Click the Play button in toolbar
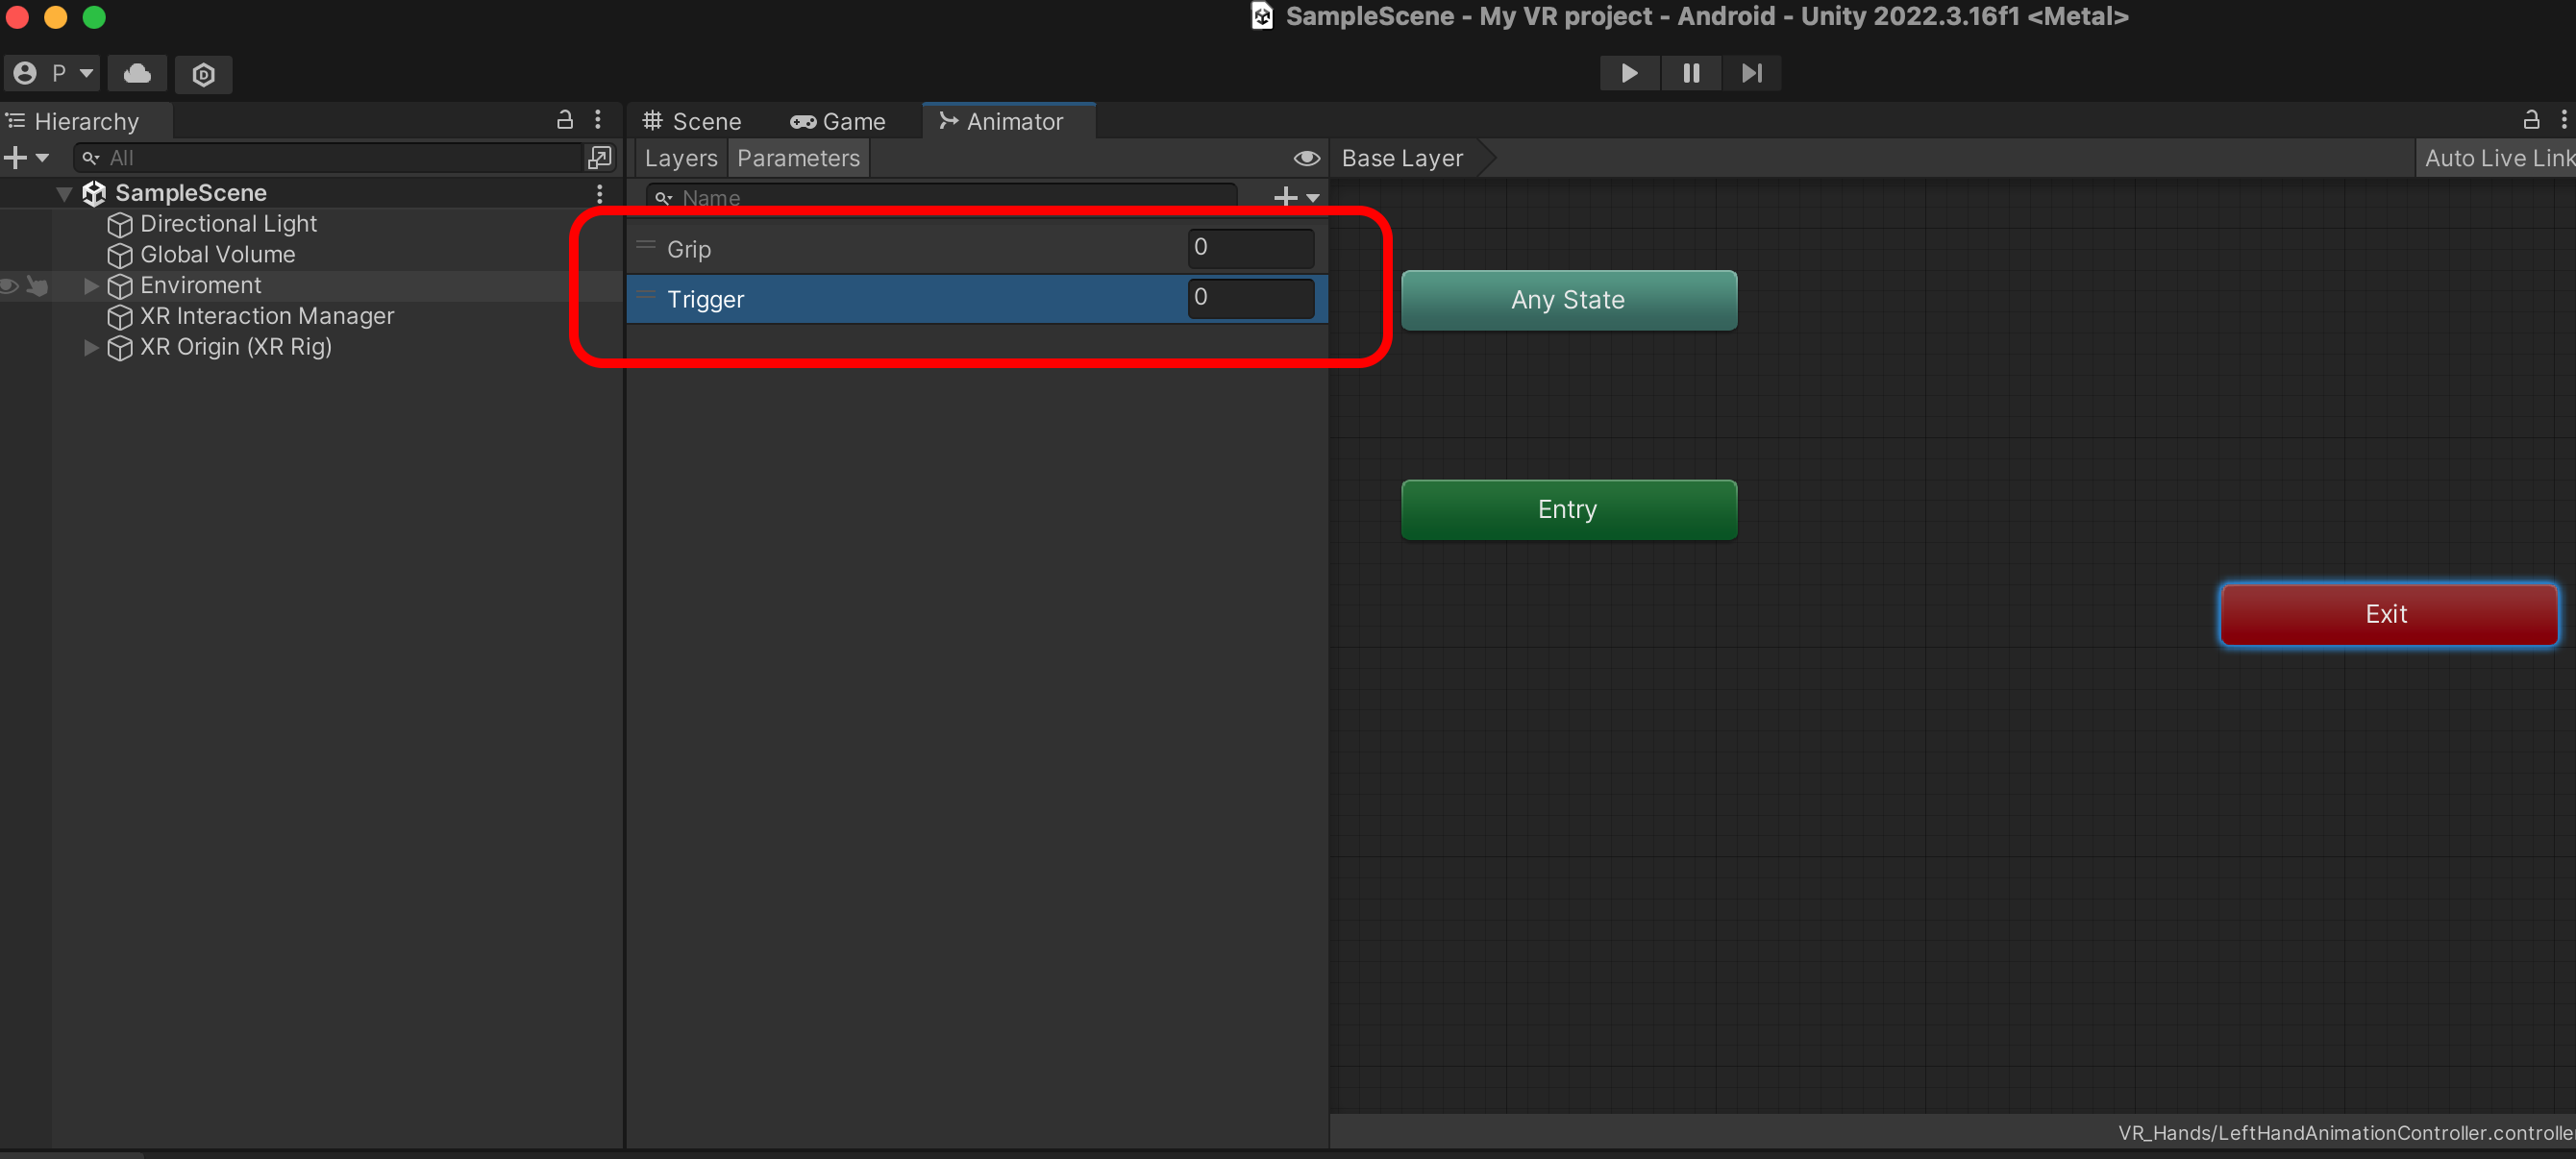This screenshot has height=1159, width=2576. (1629, 73)
